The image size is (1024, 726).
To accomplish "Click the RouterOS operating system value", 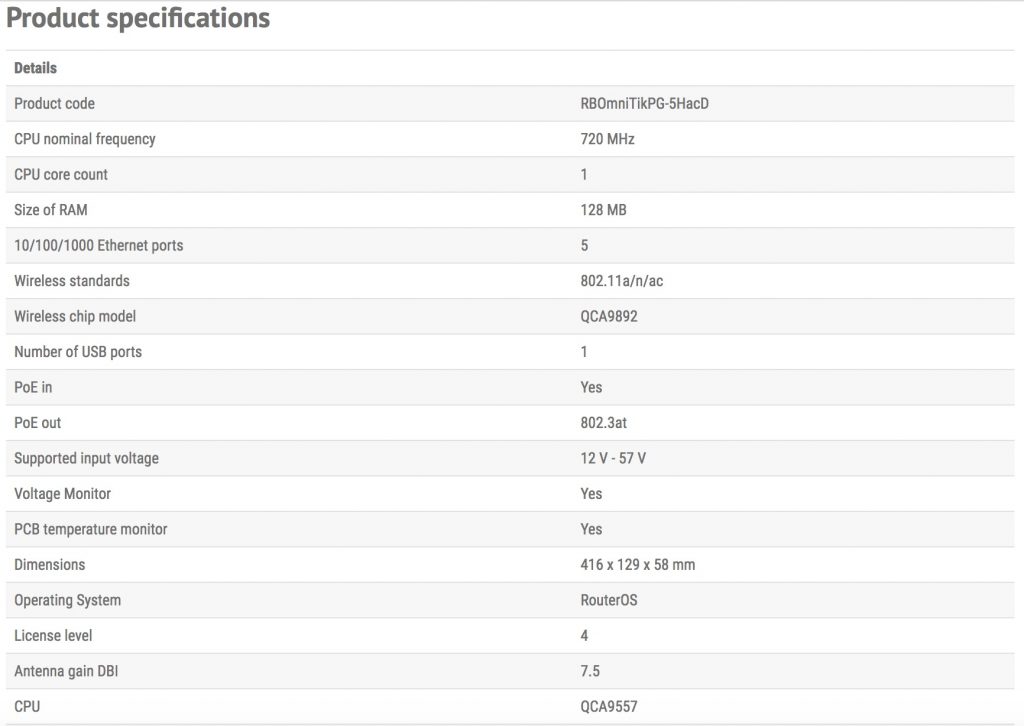I will 609,600.
